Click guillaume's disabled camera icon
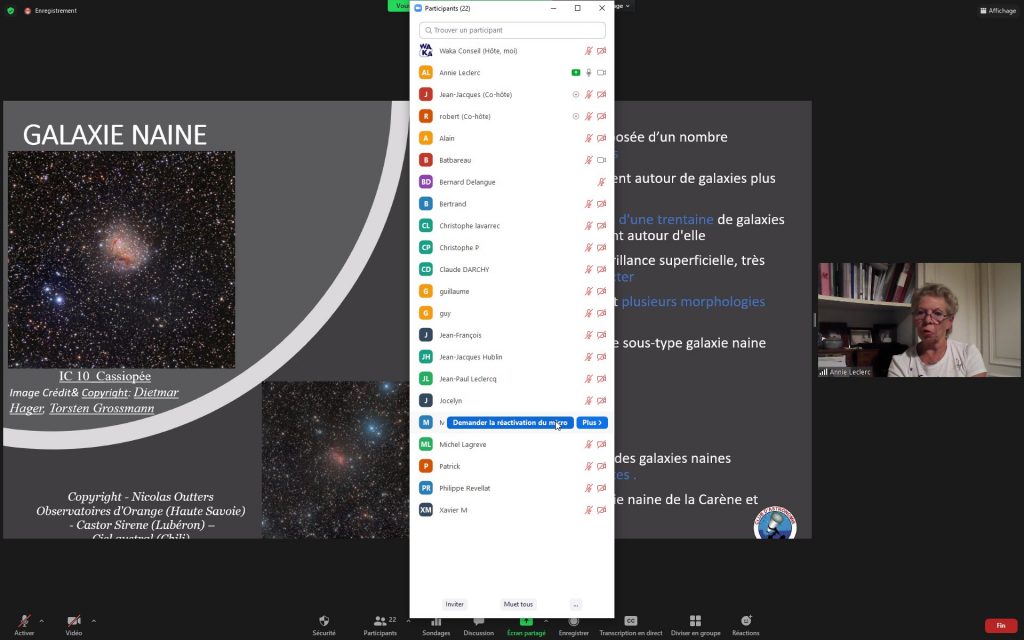The width and height of the screenshot is (1024, 640). (x=601, y=291)
